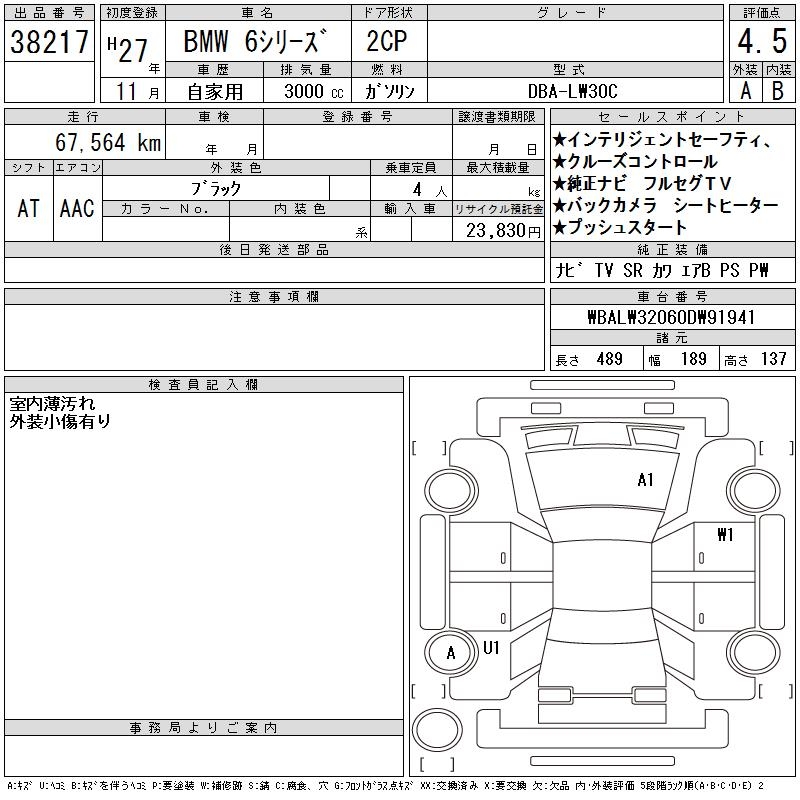Select chassis number WBALW32060DW91941
800x800 pixels.
(671, 317)
